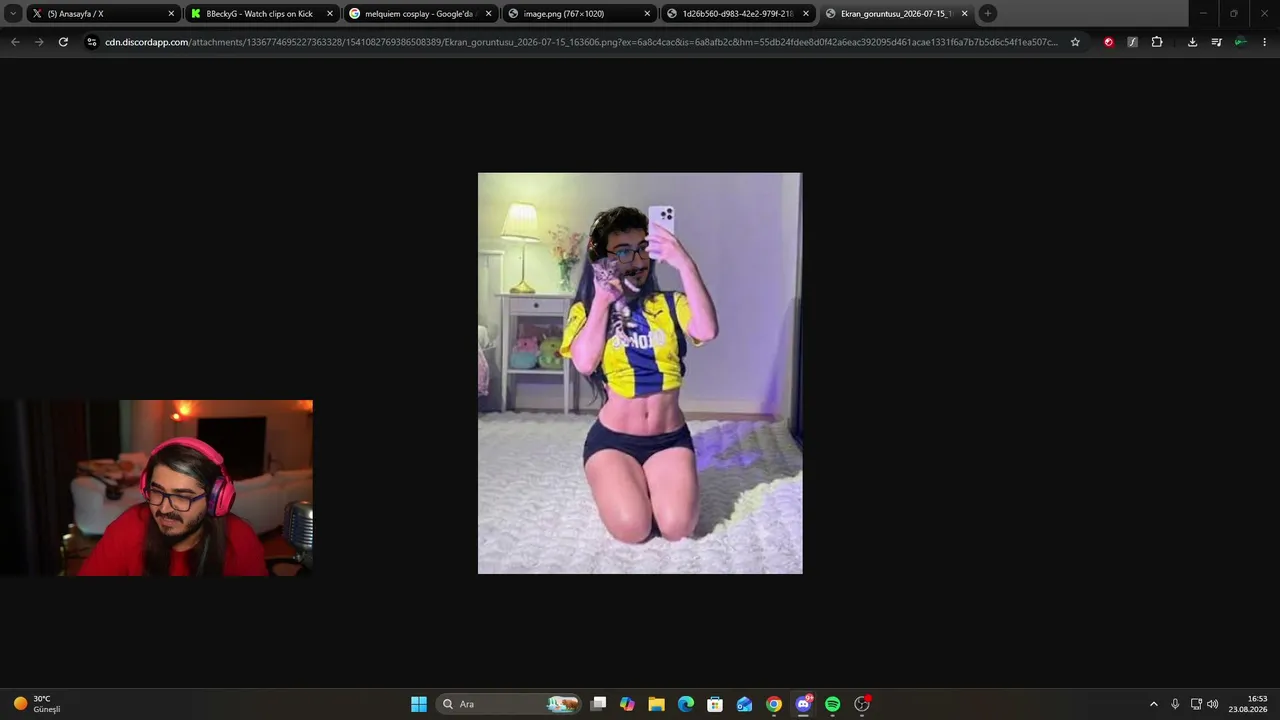This screenshot has height=720, width=1280.
Task: Close the Ekran_goruntusu tab
Action: (965, 14)
